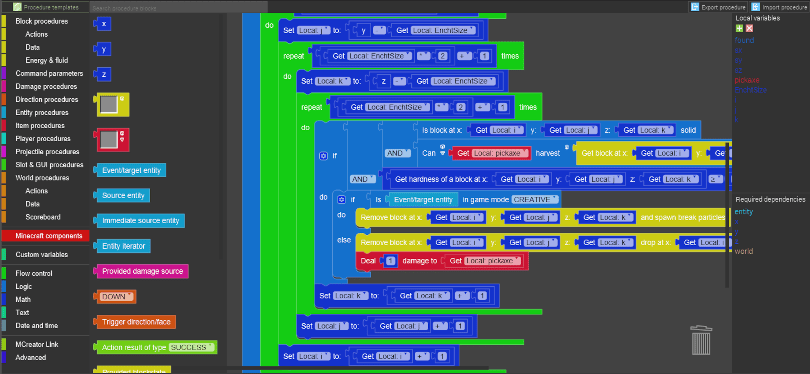Open Damage procedures category

[46, 86]
